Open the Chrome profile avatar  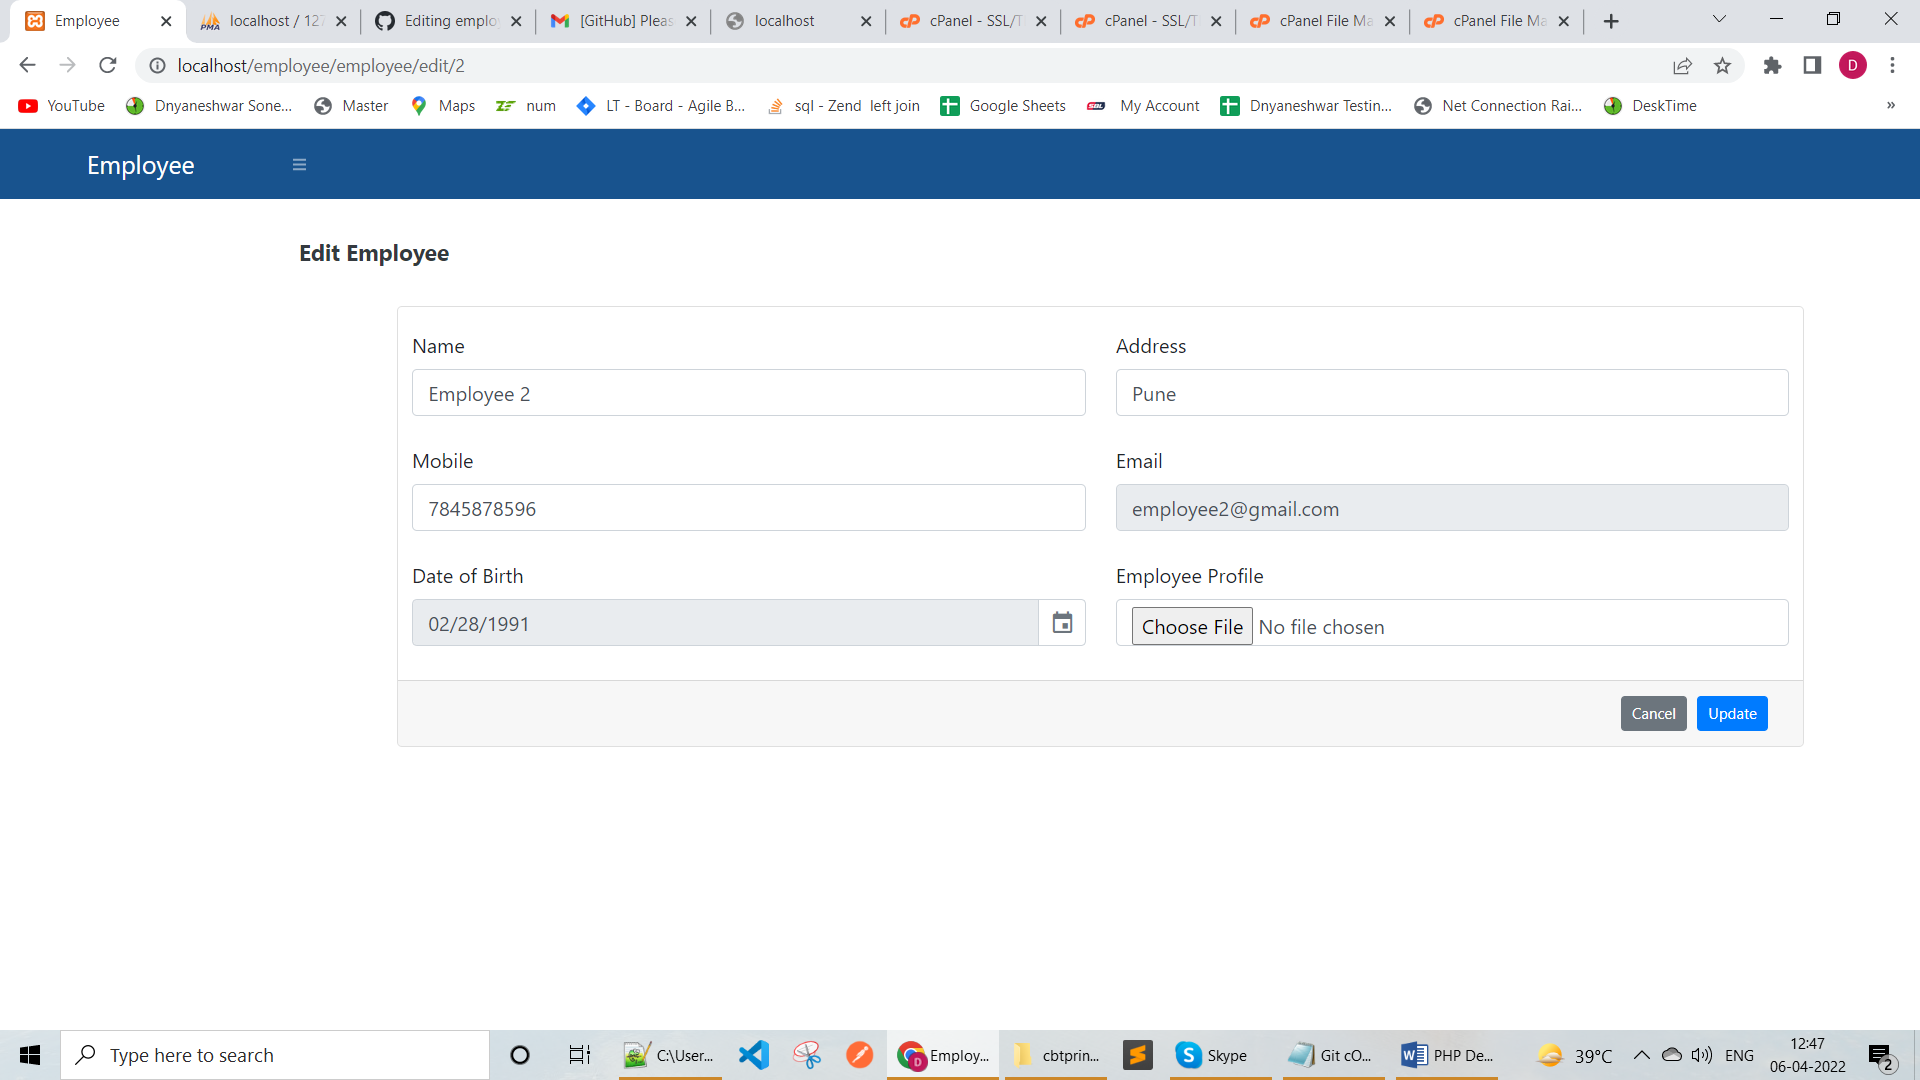tap(1853, 65)
